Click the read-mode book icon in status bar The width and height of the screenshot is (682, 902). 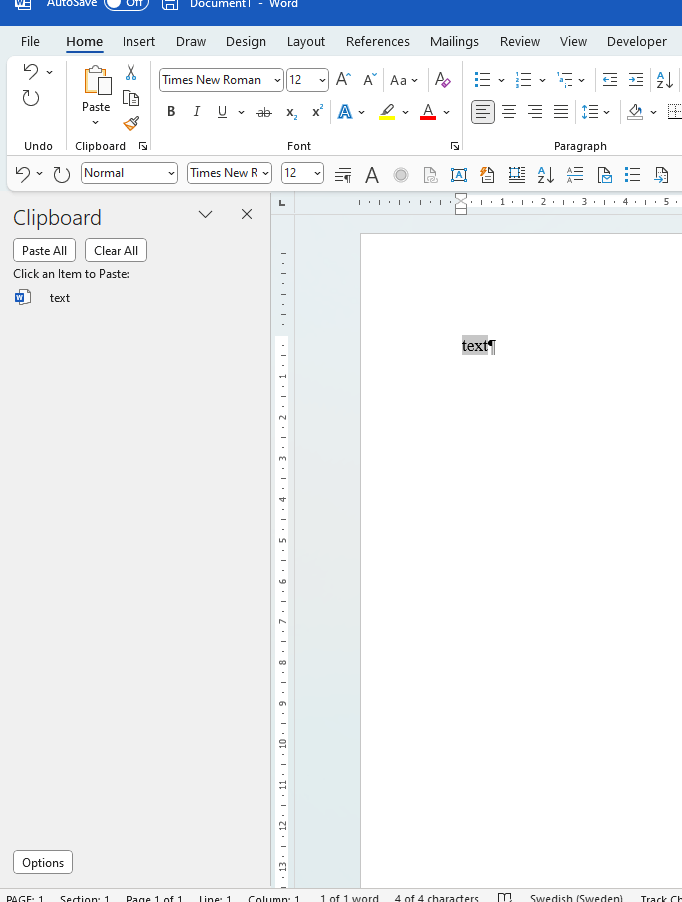coord(504,897)
